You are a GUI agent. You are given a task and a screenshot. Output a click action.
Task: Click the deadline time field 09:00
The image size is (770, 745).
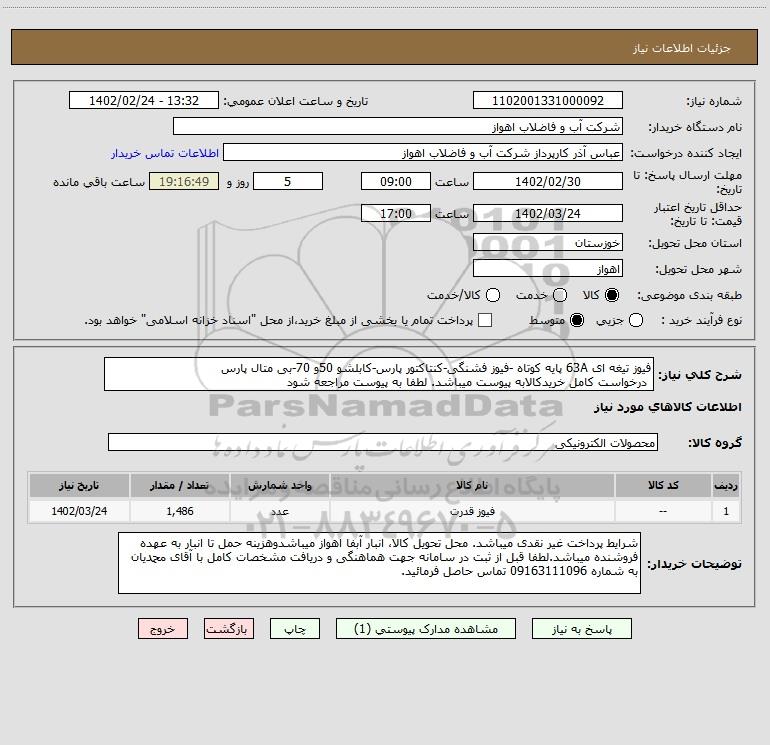coord(396,181)
